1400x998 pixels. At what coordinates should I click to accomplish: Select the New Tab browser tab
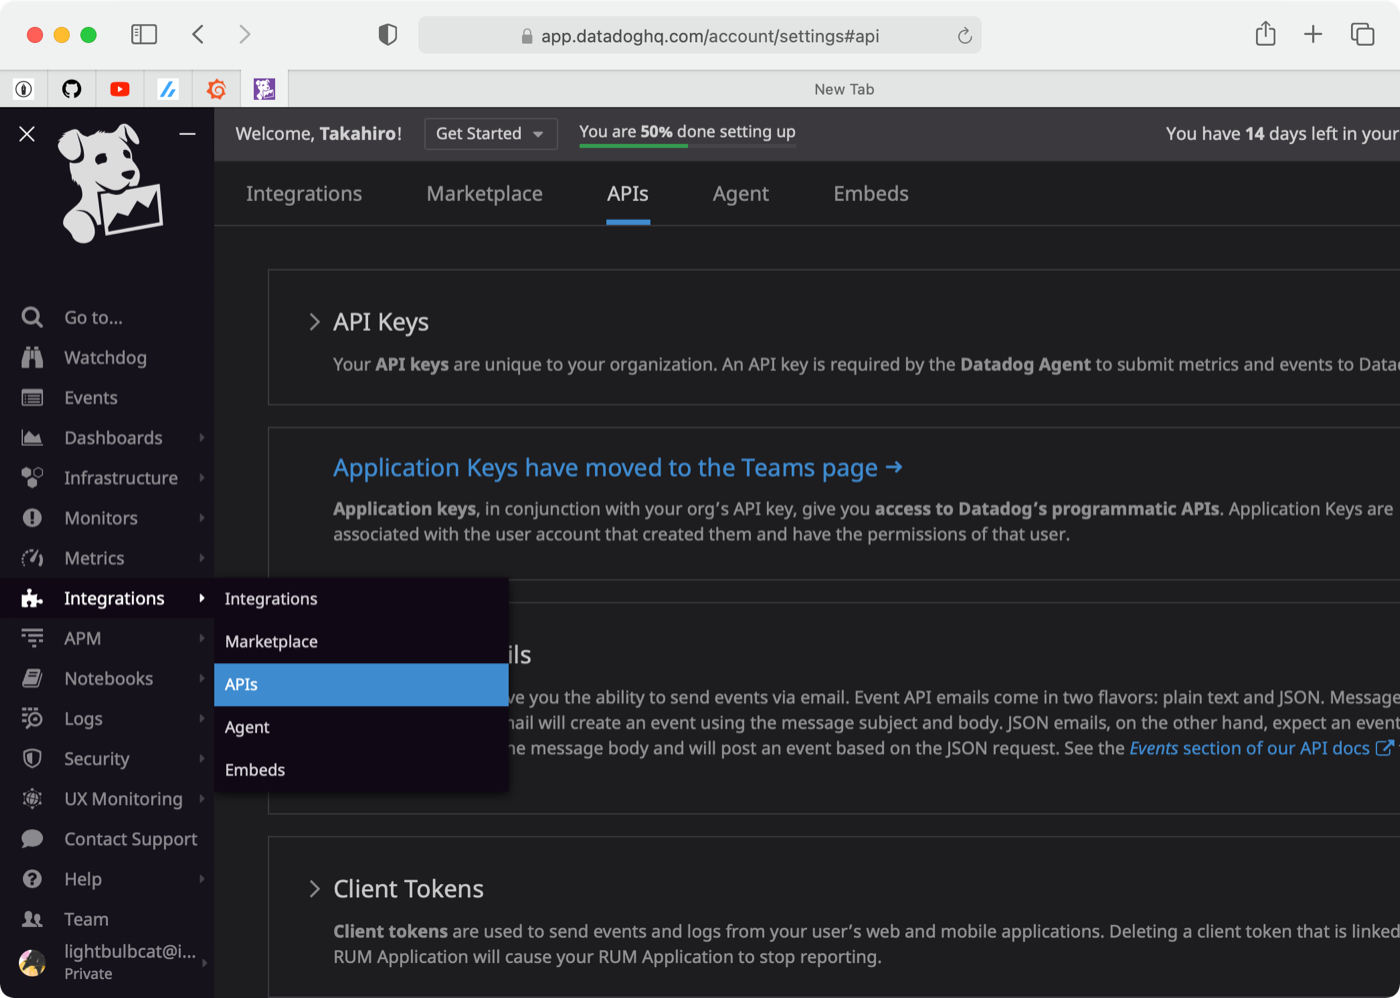point(844,89)
